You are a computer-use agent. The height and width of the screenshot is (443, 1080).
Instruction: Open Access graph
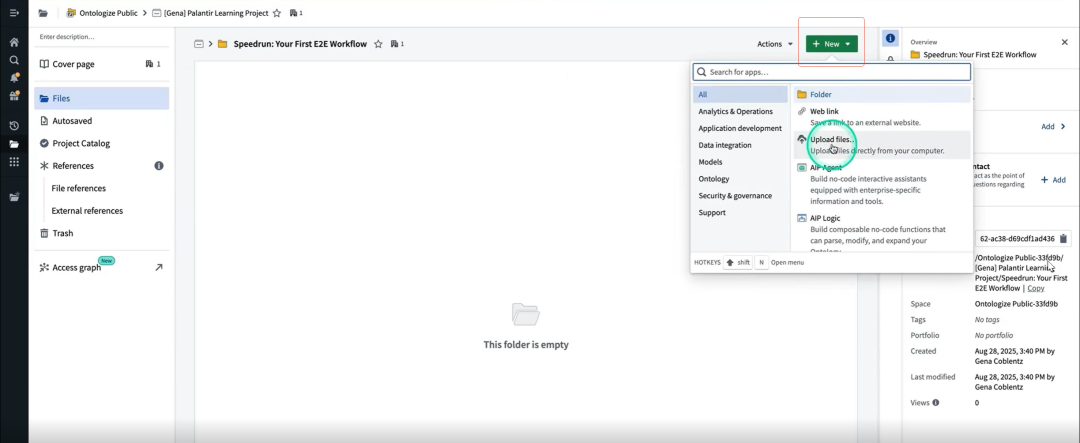pos(76,267)
